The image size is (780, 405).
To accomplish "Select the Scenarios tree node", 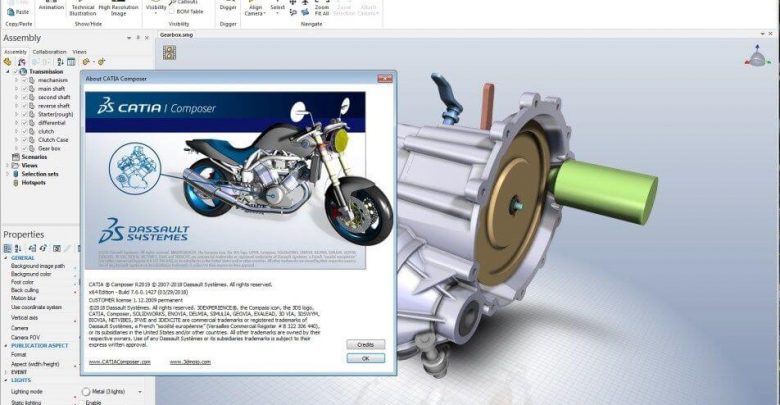I will click(x=34, y=157).
